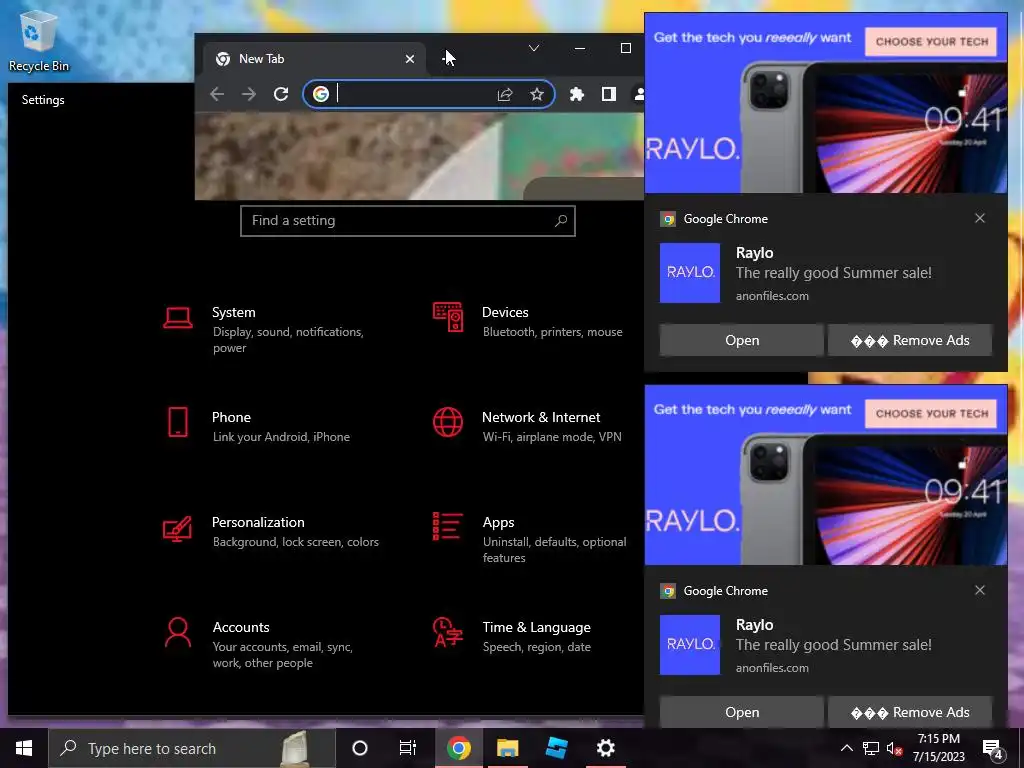Click the Find a setting search box
This screenshot has height=768, width=1024.
coord(408,221)
